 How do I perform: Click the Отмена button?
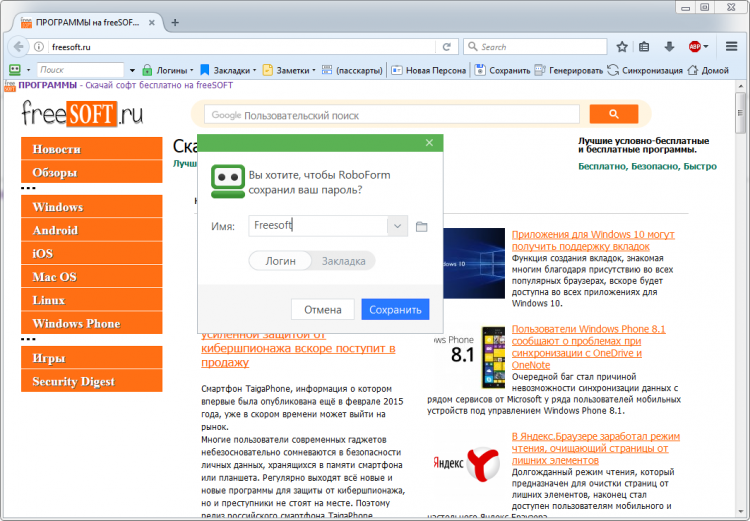(323, 310)
